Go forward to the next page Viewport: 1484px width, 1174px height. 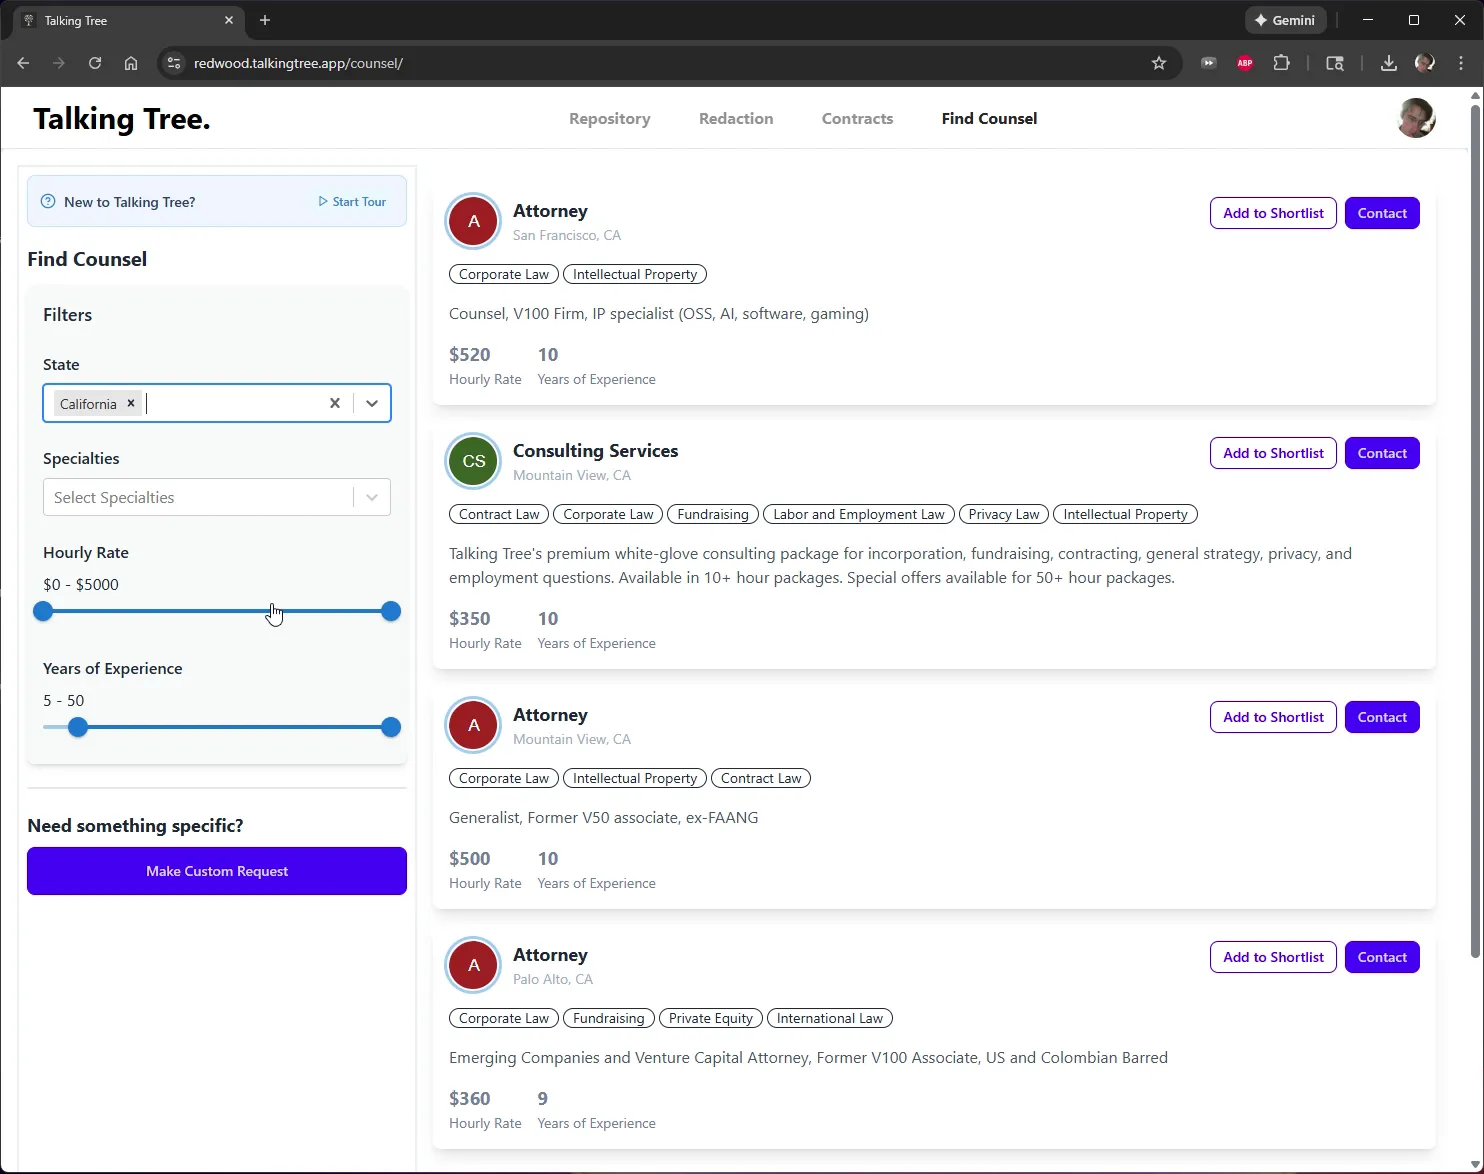59,63
